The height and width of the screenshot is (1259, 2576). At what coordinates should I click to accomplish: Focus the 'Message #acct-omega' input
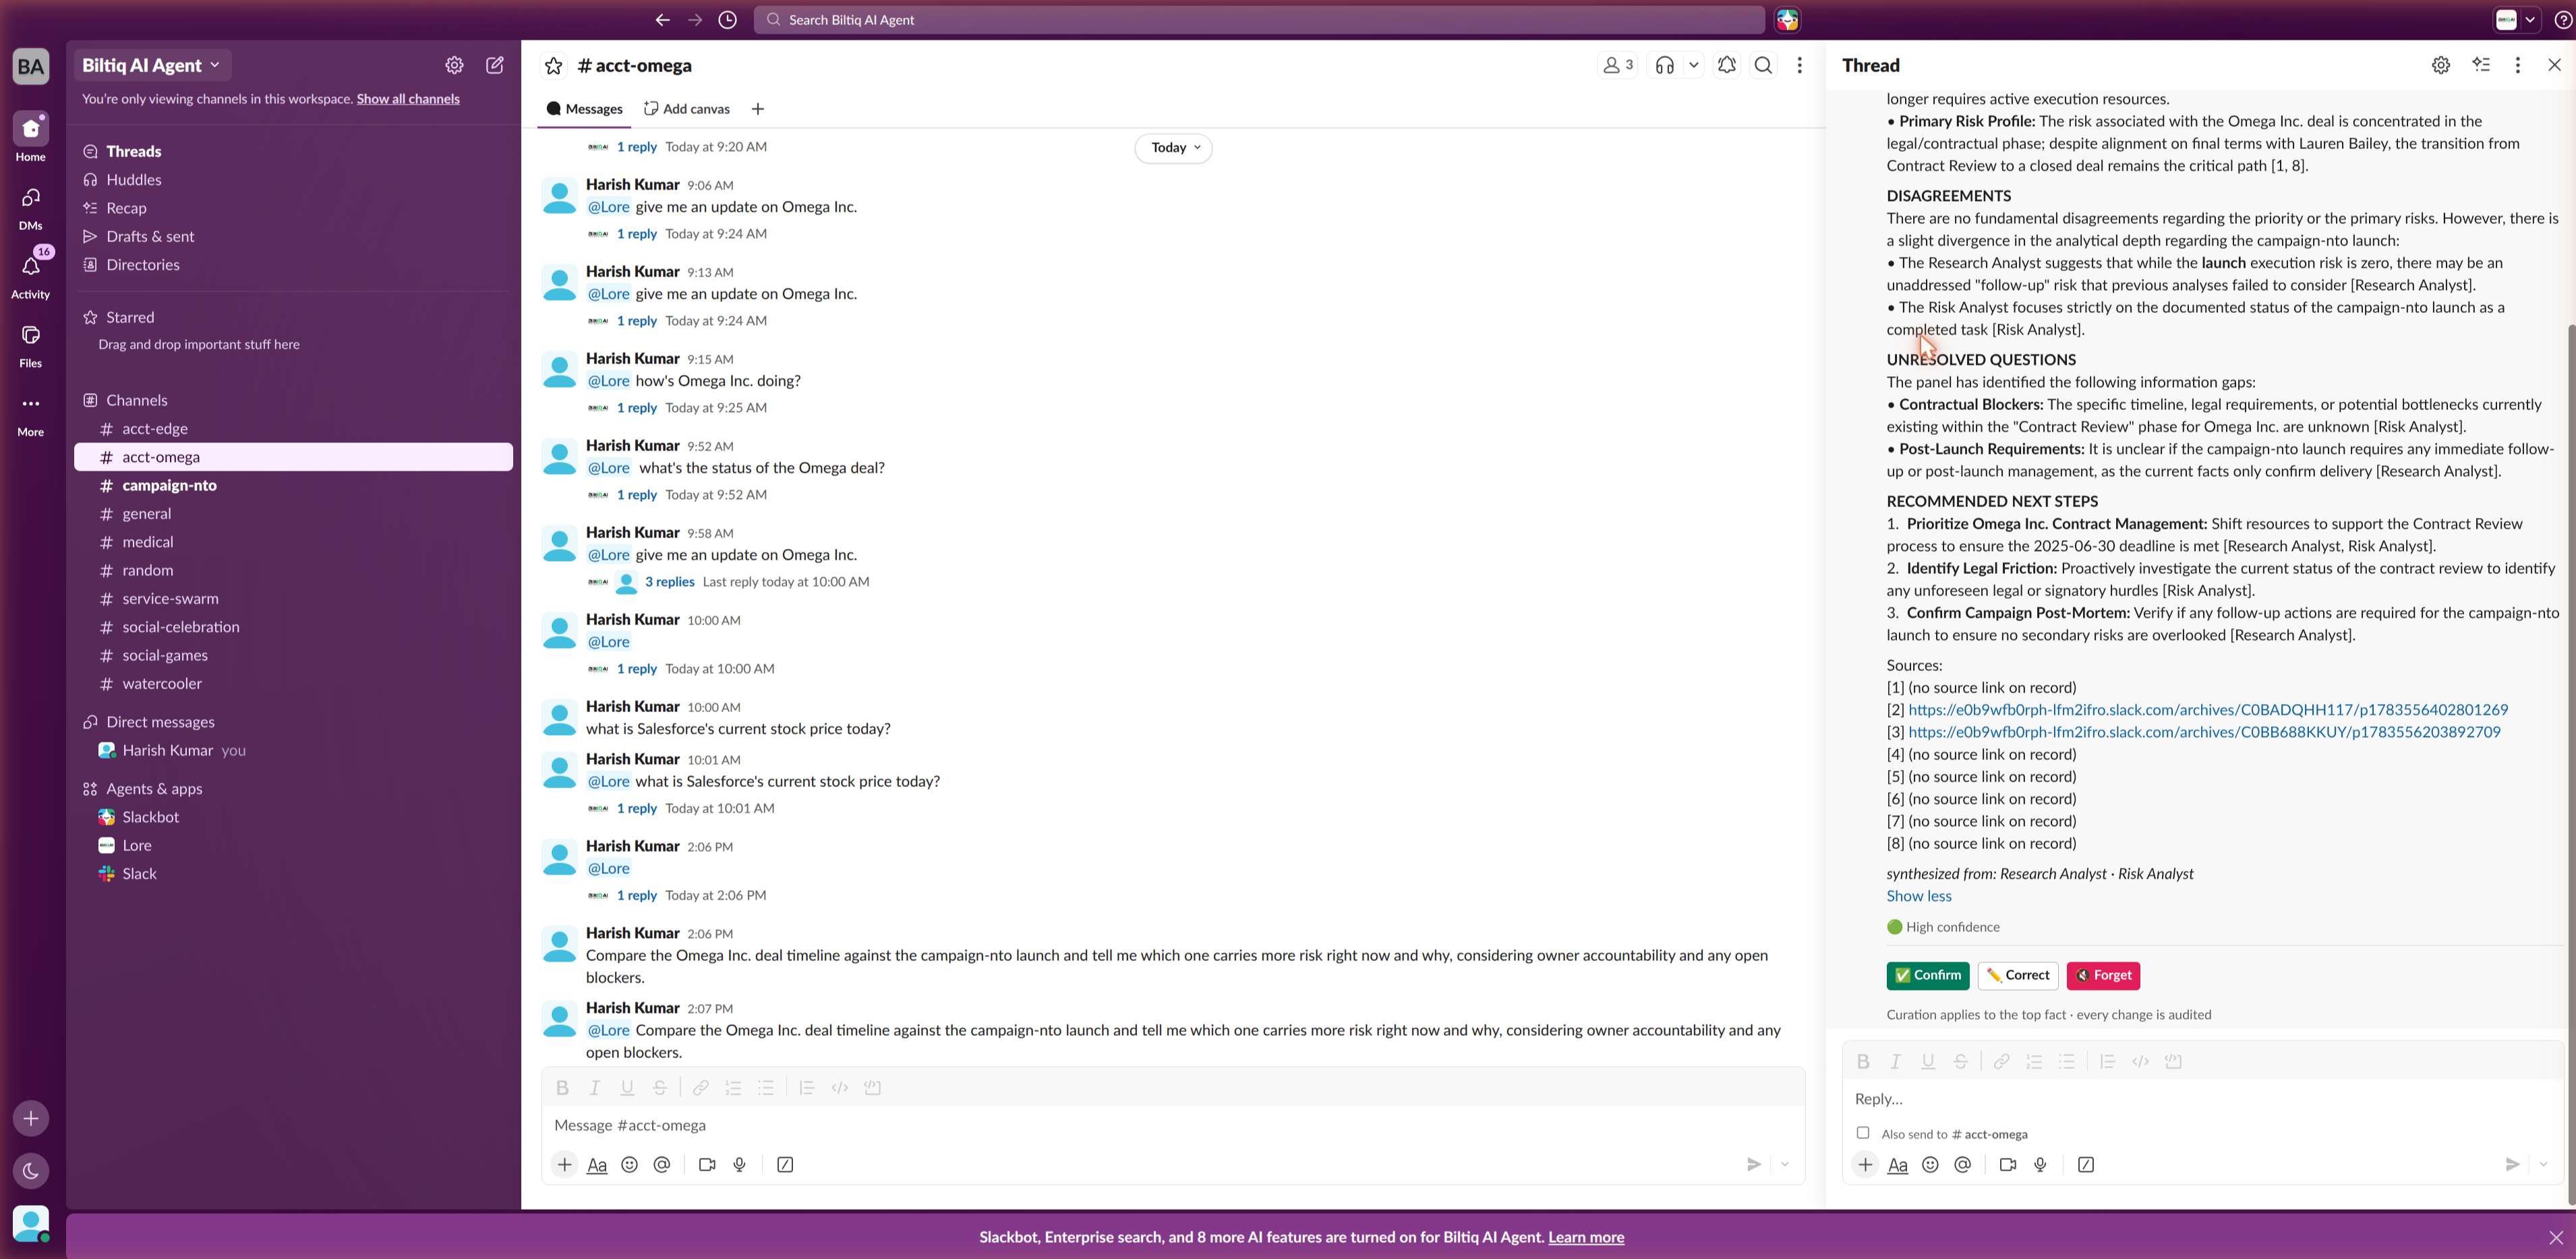point(1173,1125)
